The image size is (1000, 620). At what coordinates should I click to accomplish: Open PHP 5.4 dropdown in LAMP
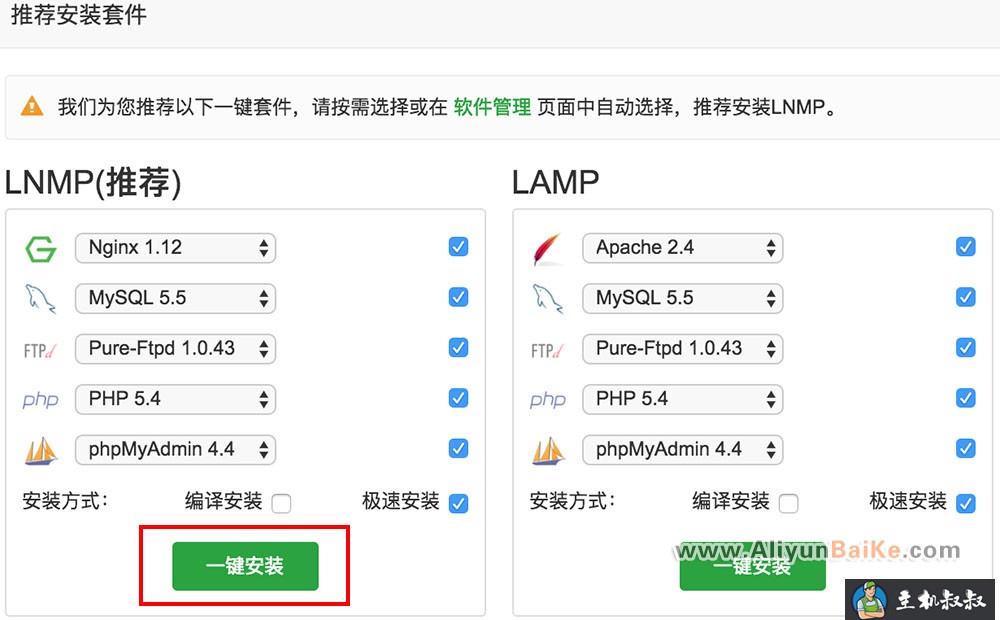[x=682, y=399]
